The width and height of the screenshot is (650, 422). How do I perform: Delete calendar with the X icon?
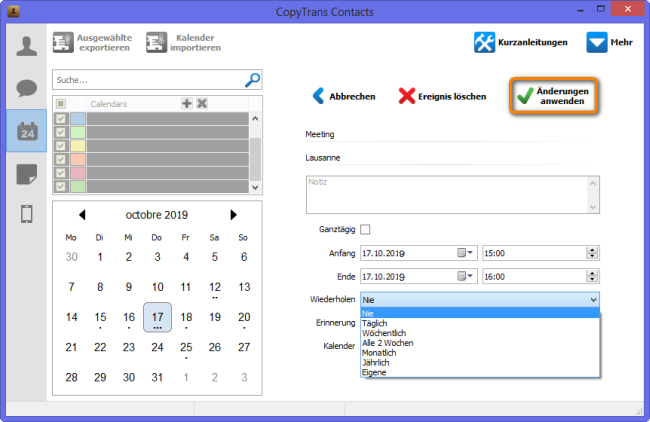click(202, 103)
